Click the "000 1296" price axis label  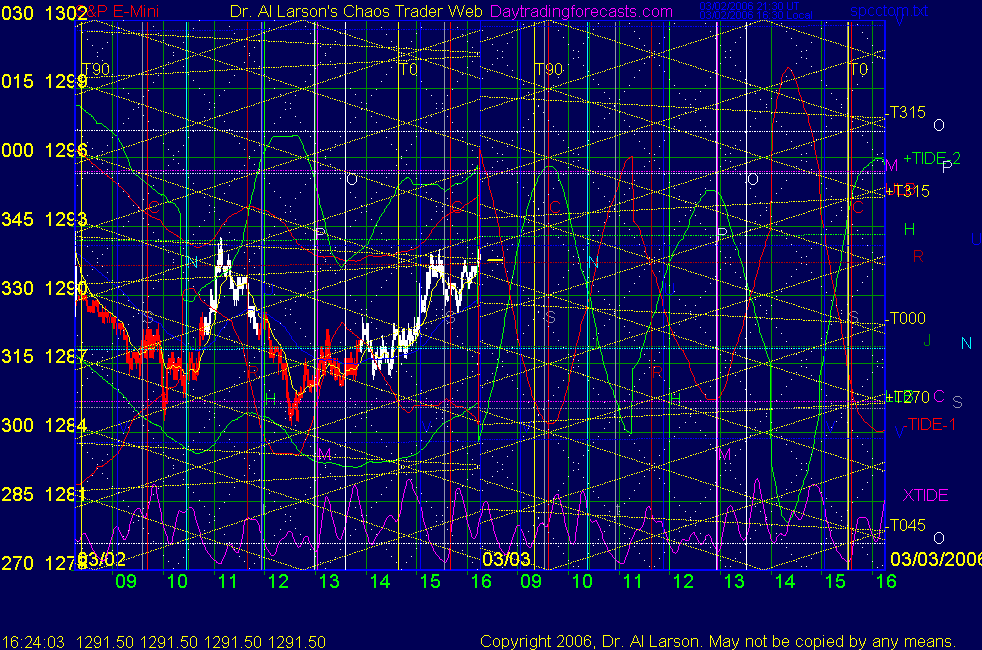44,150
